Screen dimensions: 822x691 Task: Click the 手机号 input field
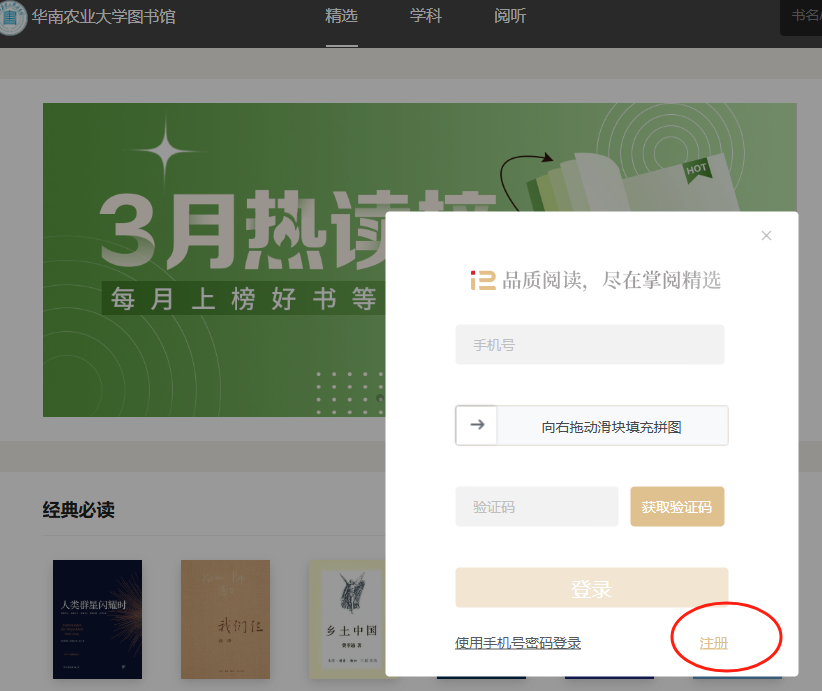[x=589, y=345]
